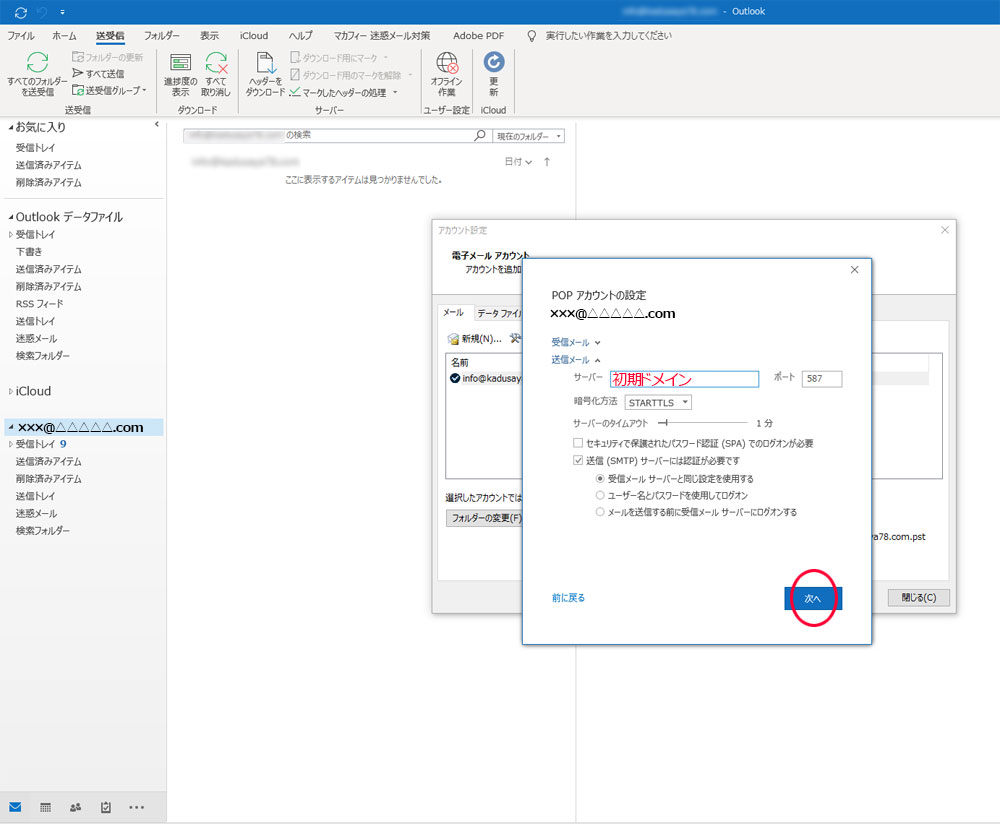Switch to ホーム ribbon tab
The width and height of the screenshot is (1000, 824).
click(x=64, y=36)
